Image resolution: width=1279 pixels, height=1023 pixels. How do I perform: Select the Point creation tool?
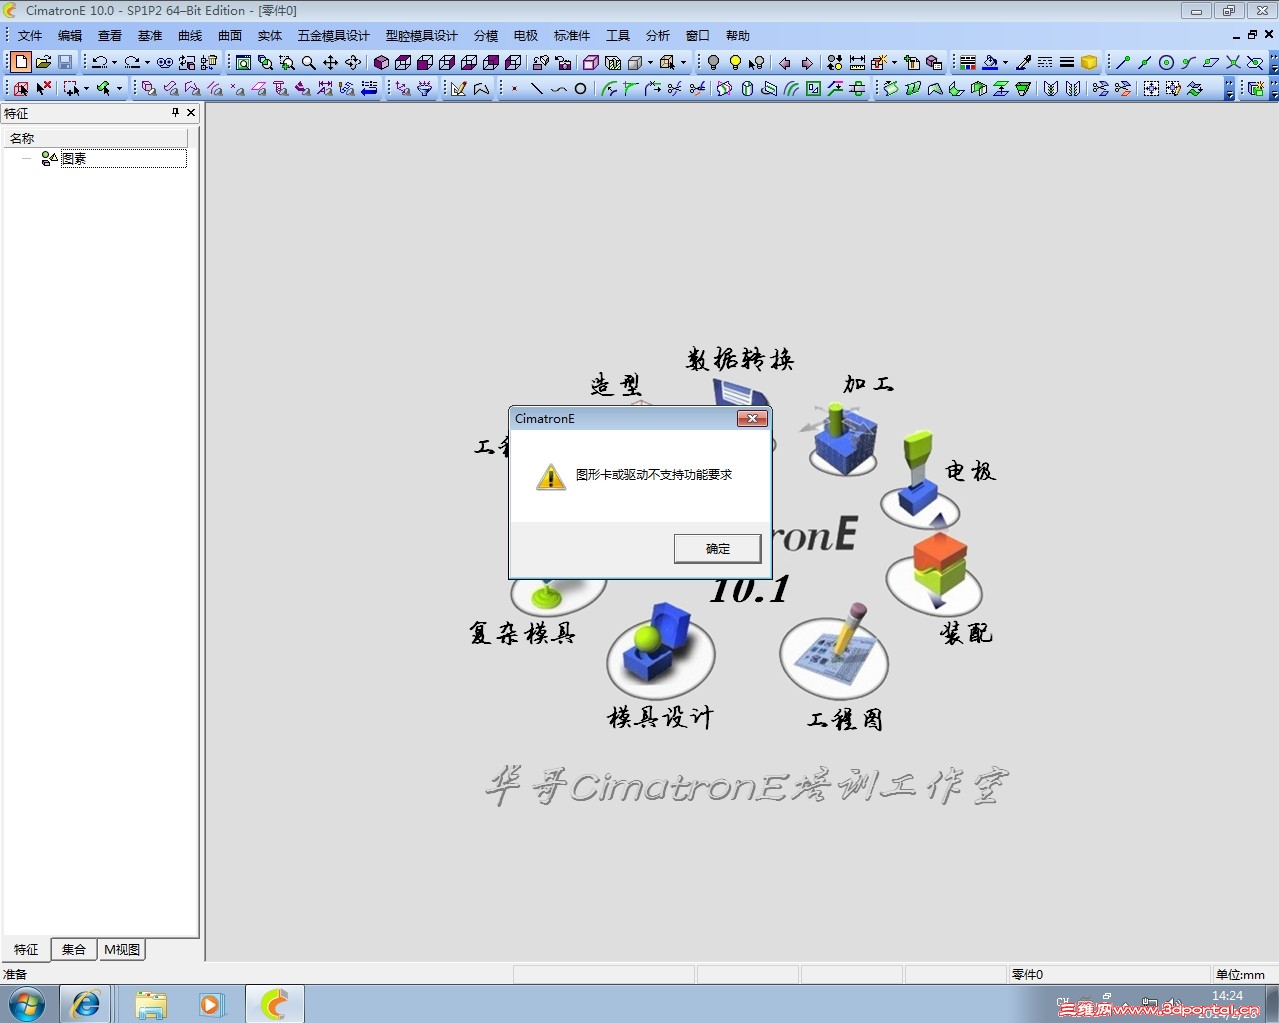tap(514, 89)
